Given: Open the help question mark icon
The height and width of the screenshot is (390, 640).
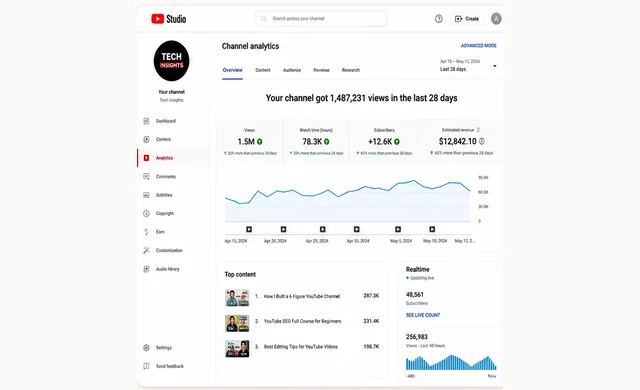Looking at the screenshot, I should coord(439,19).
